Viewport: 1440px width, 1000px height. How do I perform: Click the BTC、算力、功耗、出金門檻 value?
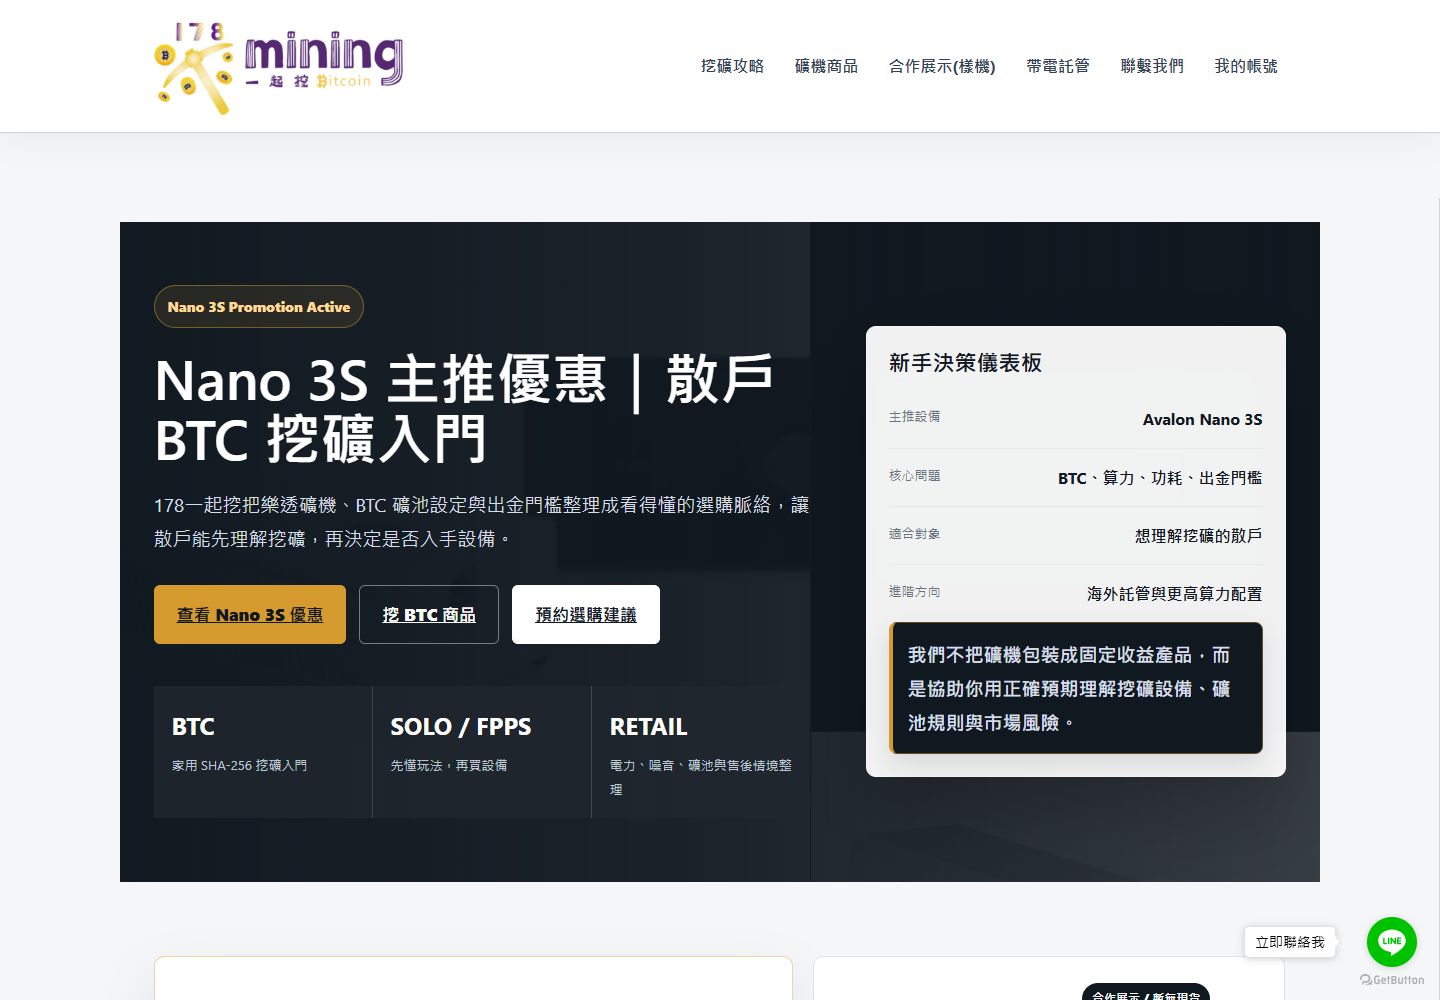(x=1160, y=478)
